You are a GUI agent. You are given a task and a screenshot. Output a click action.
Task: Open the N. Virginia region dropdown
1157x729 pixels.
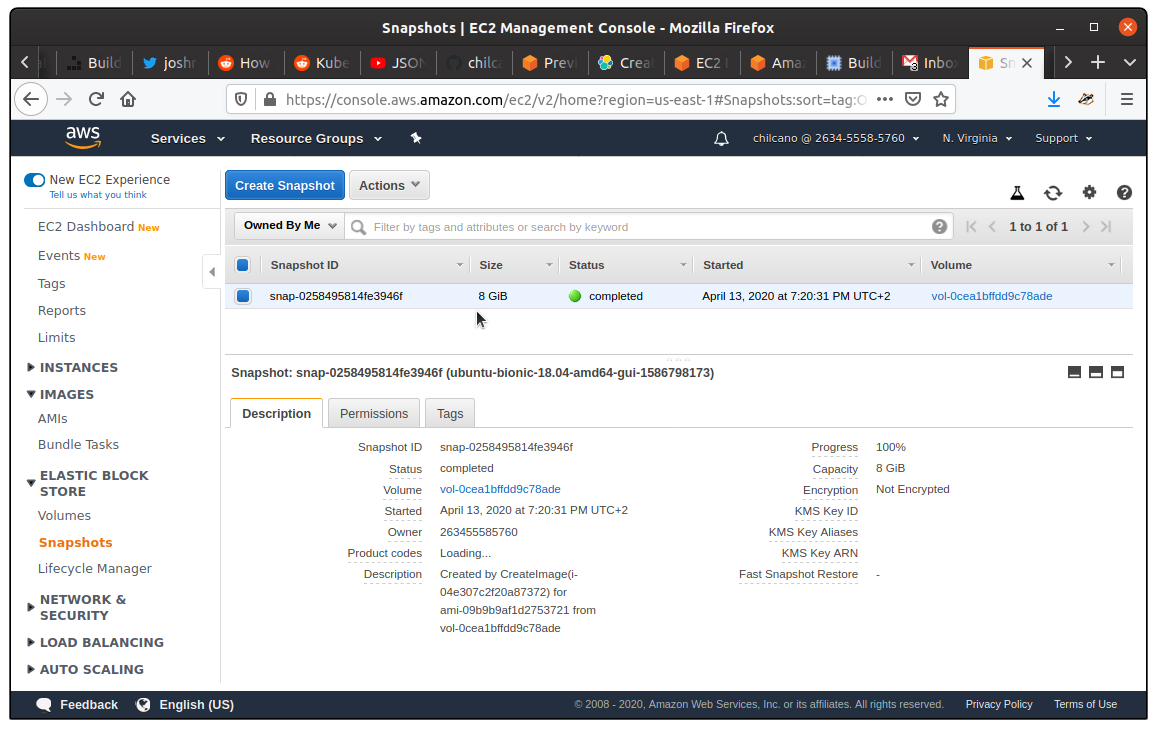click(x=977, y=139)
